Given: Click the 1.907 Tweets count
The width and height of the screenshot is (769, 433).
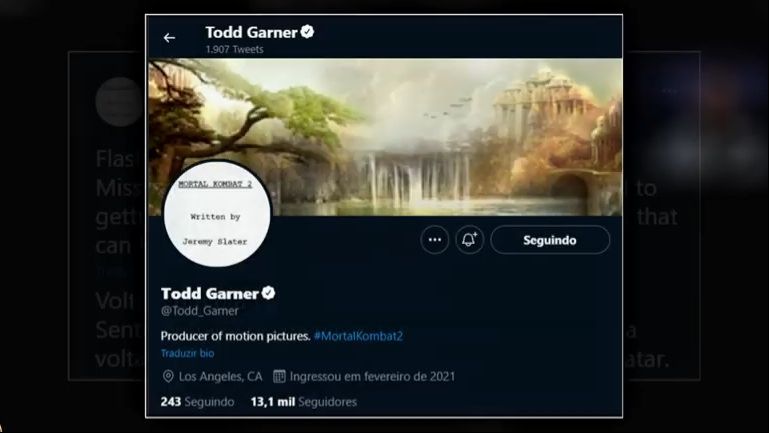Looking at the screenshot, I should 234,50.
